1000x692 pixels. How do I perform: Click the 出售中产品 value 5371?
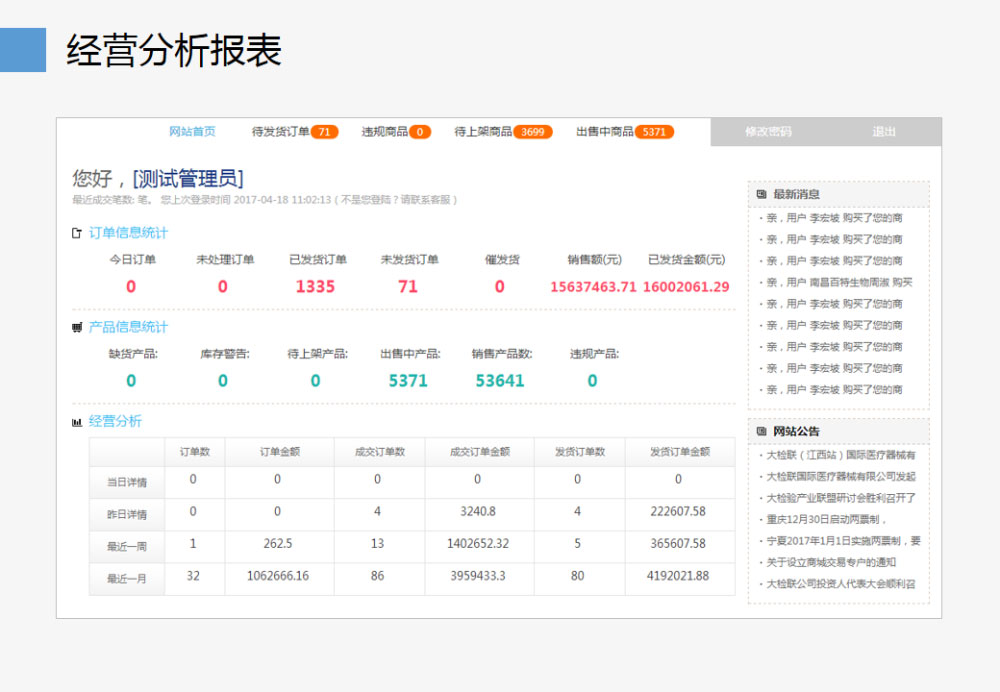[408, 381]
